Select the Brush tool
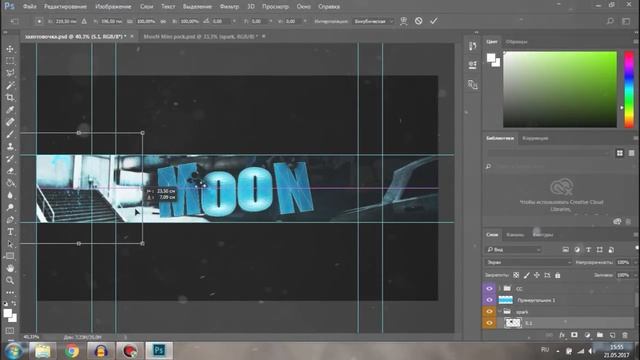 click(10, 134)
